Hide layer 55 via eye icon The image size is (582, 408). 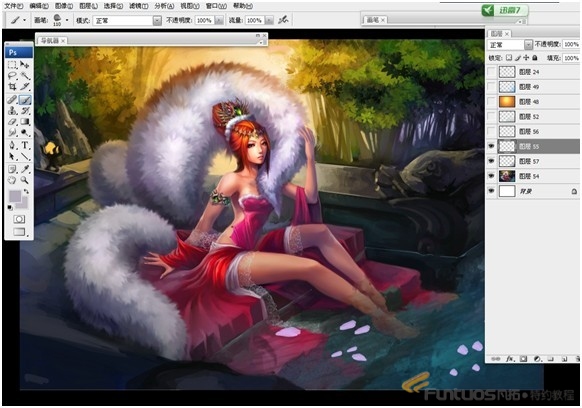(x=491, y=146)
